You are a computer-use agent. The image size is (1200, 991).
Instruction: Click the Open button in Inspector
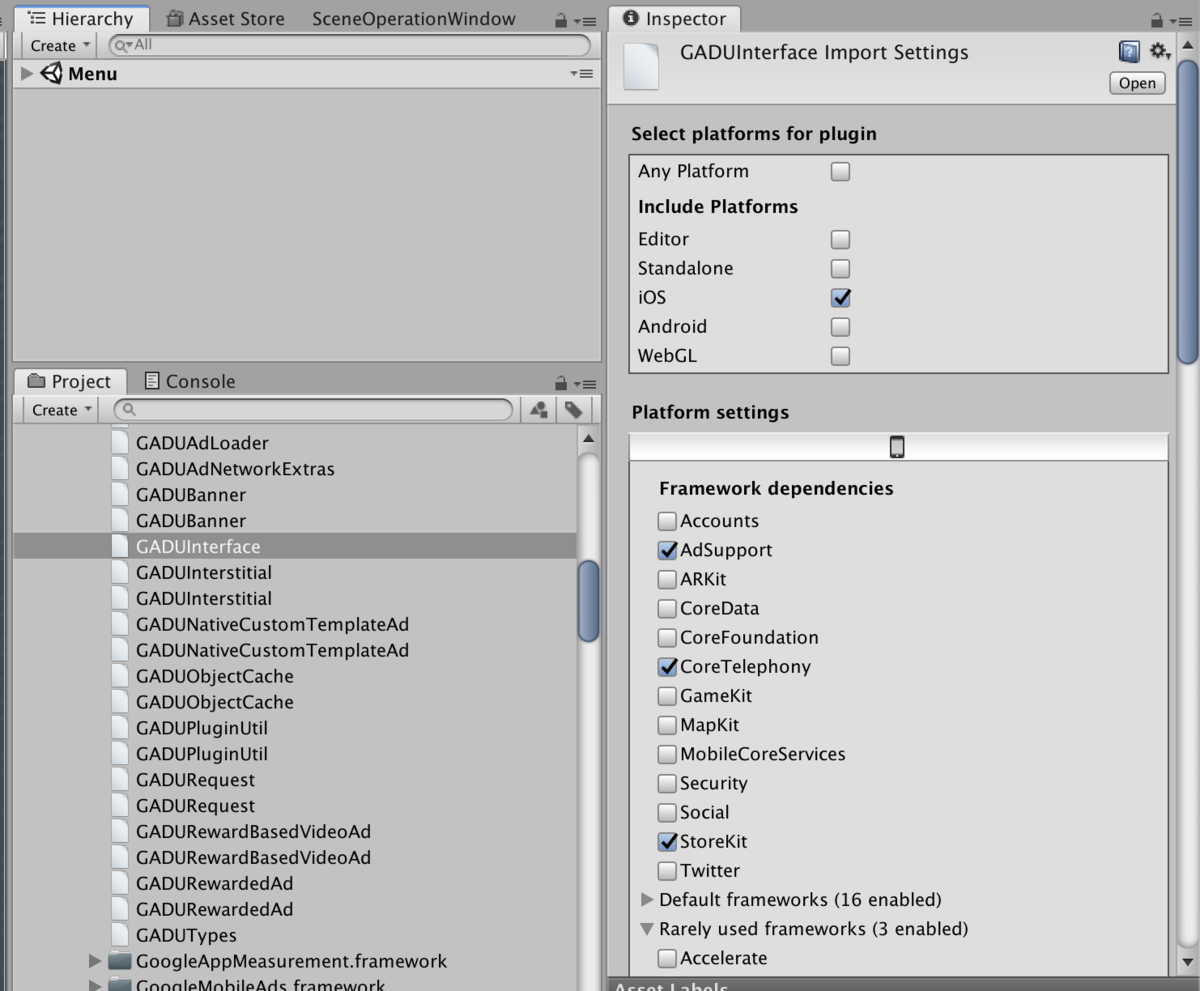1137,83
